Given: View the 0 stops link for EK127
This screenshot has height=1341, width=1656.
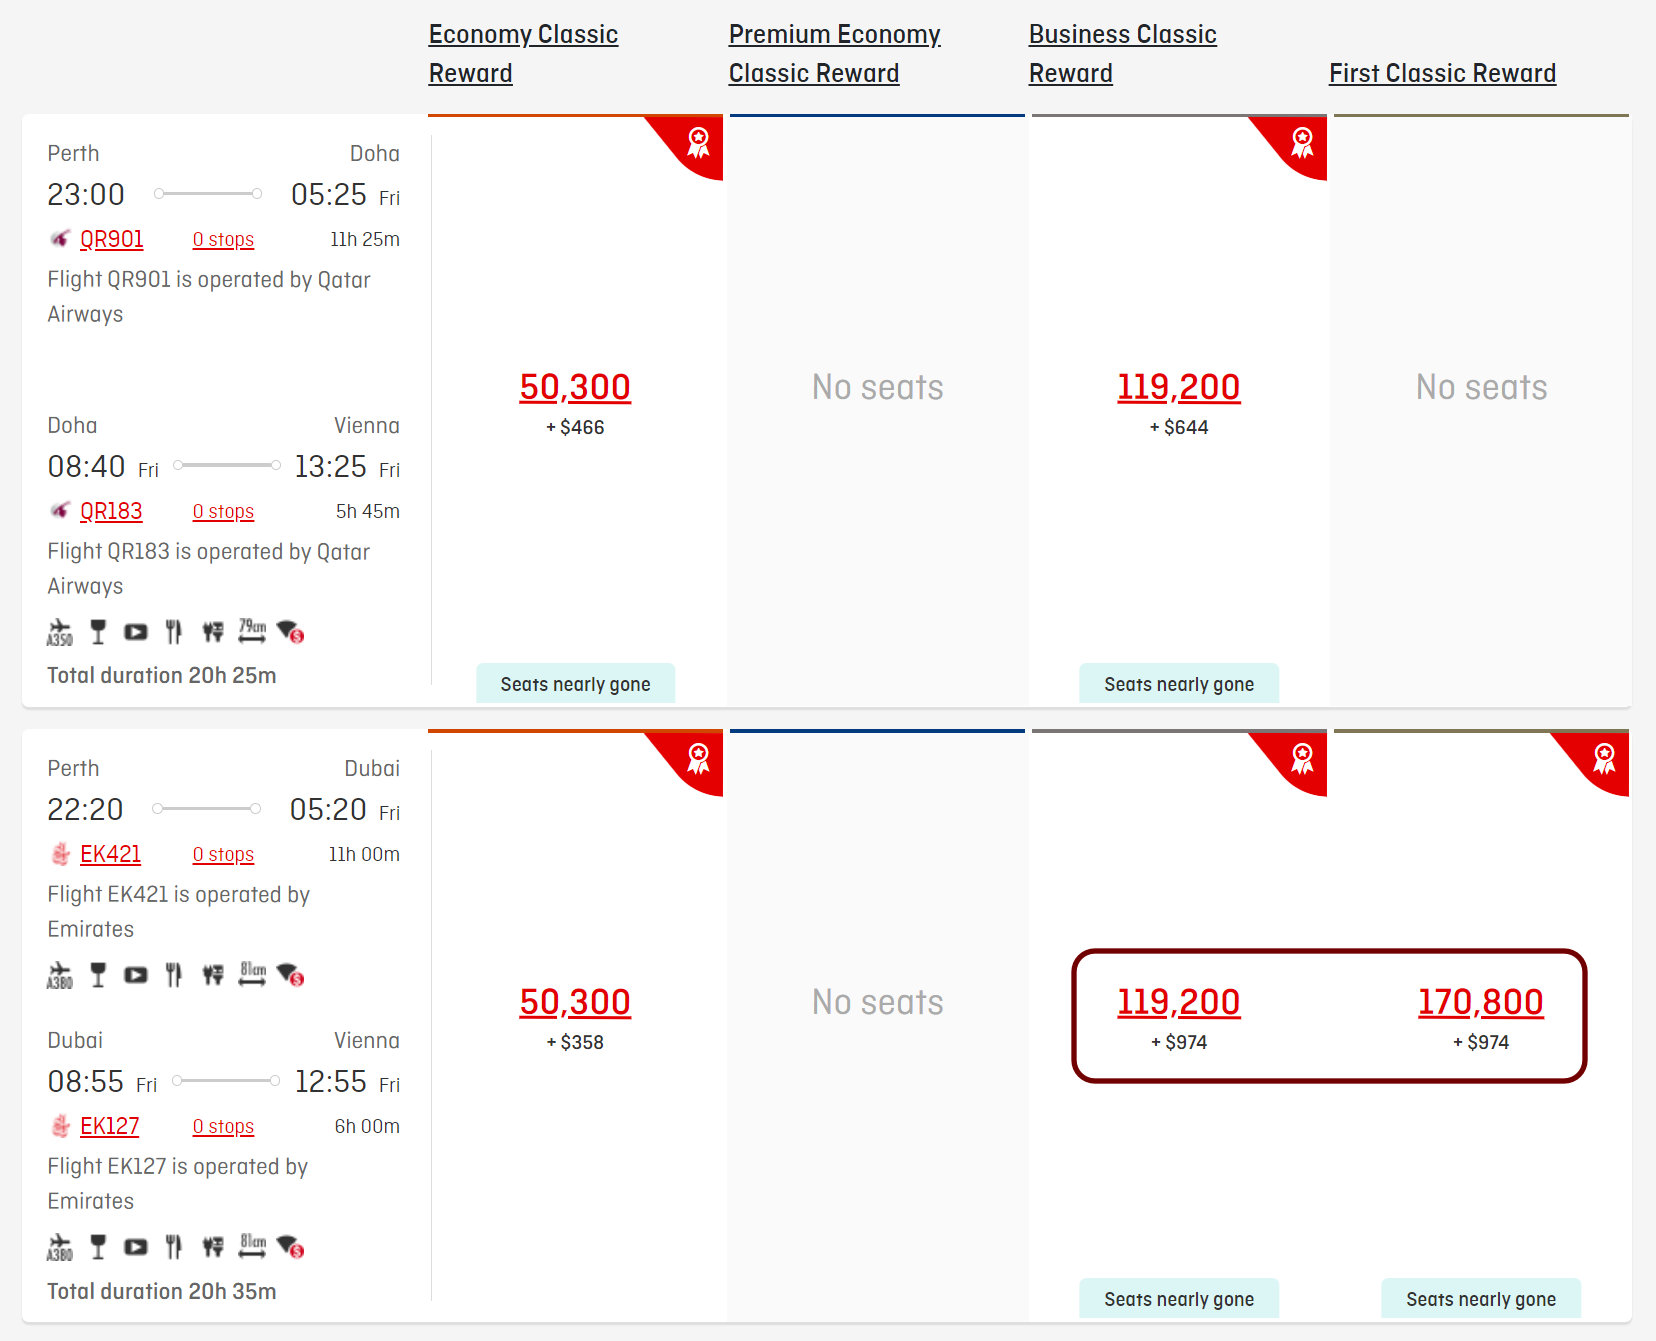Looking at the screenshot, I should [223, 1127].
